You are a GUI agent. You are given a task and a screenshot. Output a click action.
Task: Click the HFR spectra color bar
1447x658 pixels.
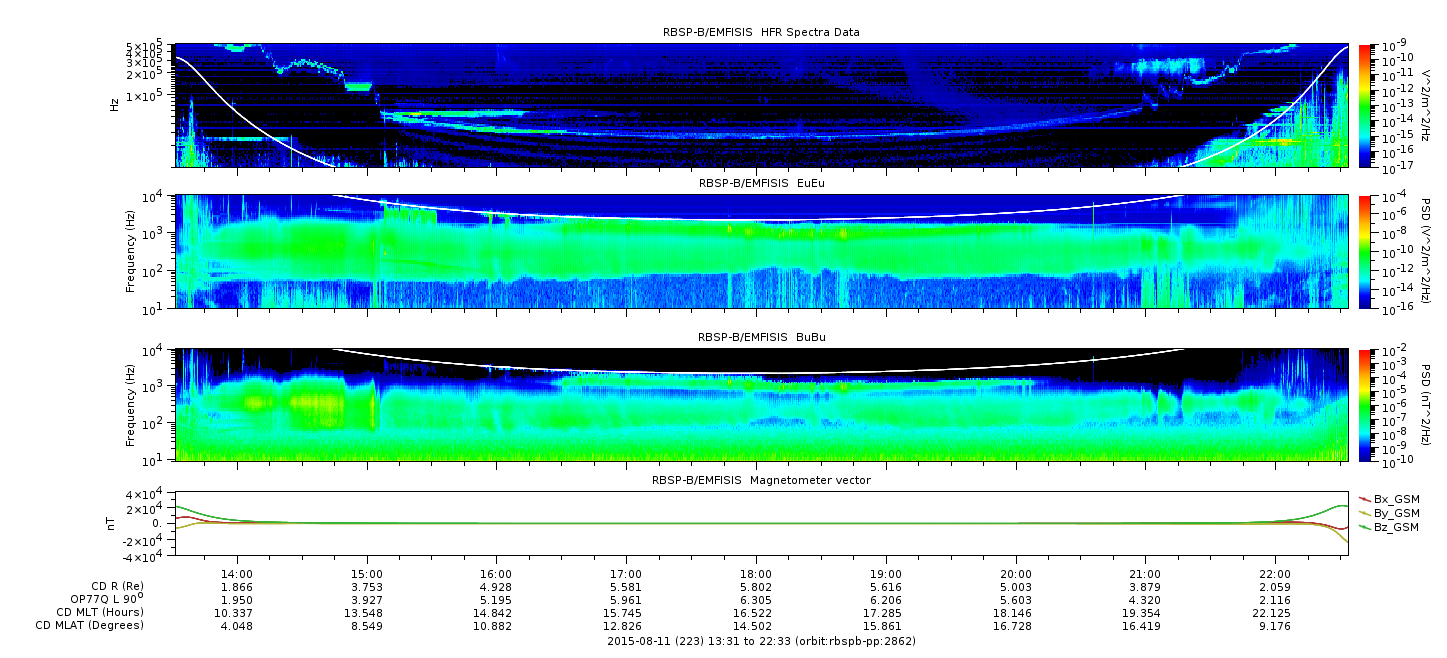[1366, 105]
